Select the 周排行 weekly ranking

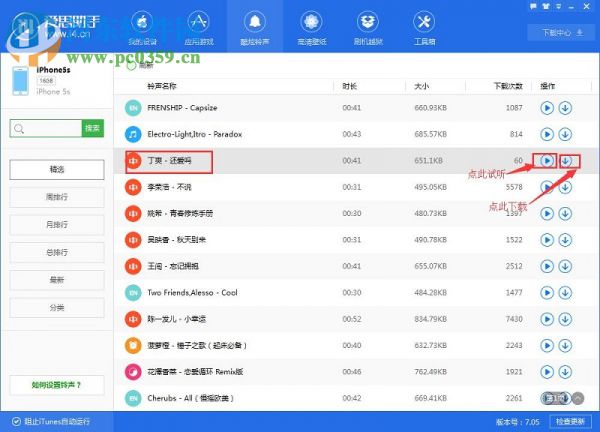click(57, 197)
